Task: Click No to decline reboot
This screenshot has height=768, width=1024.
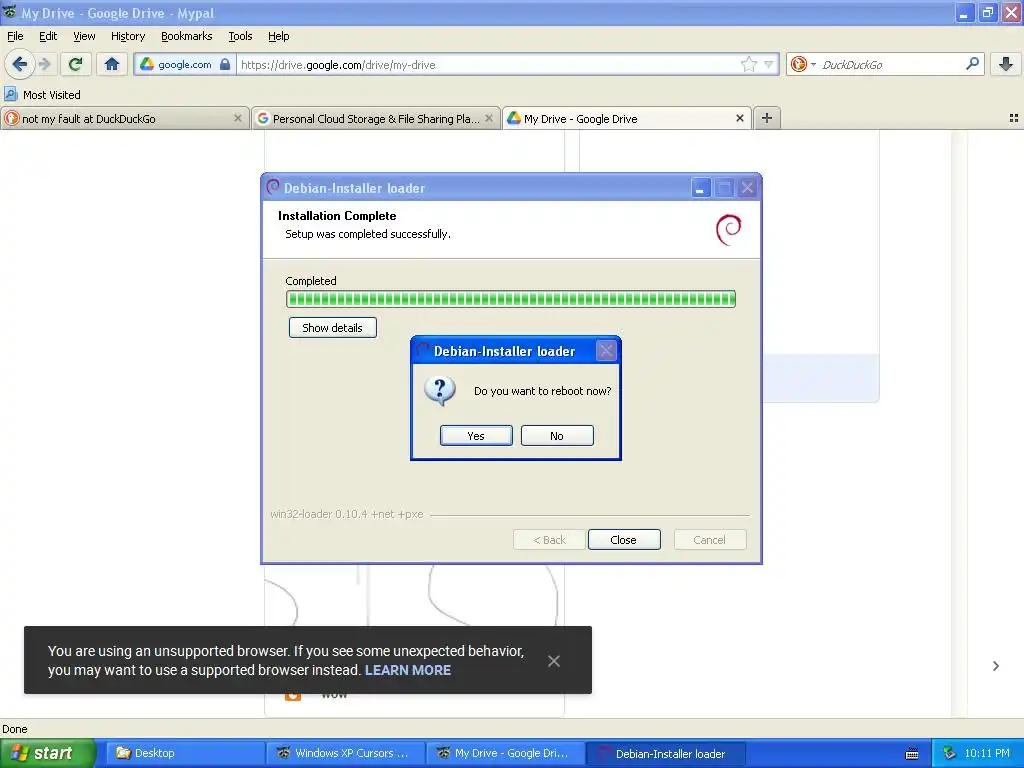Action: [557, 436]
